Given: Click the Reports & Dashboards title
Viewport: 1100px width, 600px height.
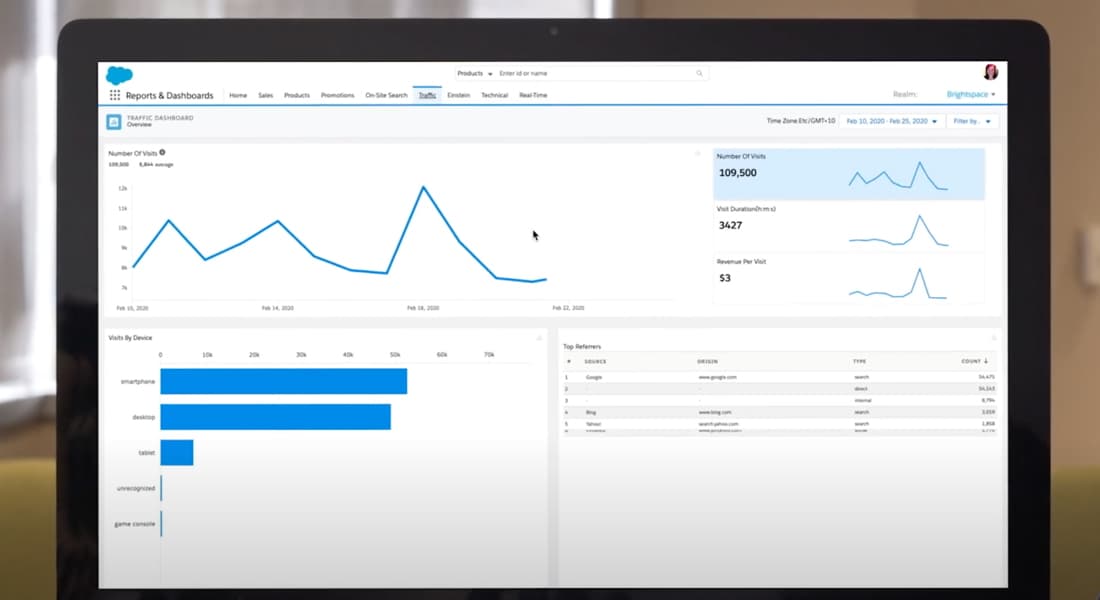Looking at the screenshot, I should 168,95.
